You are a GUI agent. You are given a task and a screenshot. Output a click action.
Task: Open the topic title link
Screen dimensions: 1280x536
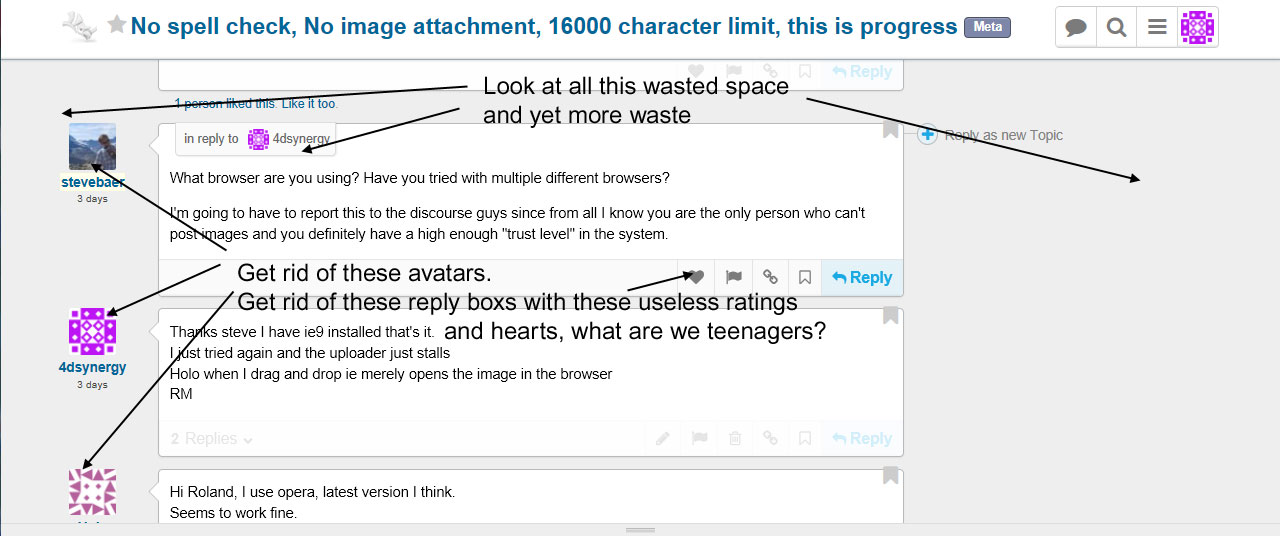[544, 26]
